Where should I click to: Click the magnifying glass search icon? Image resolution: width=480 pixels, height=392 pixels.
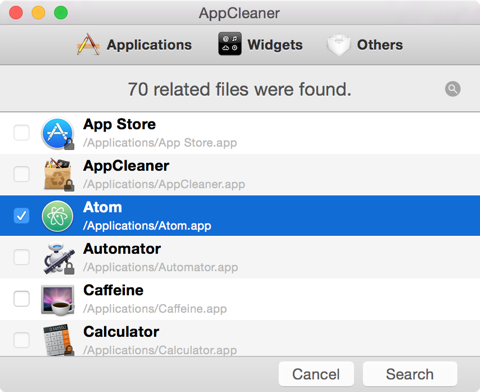point(453,89)
